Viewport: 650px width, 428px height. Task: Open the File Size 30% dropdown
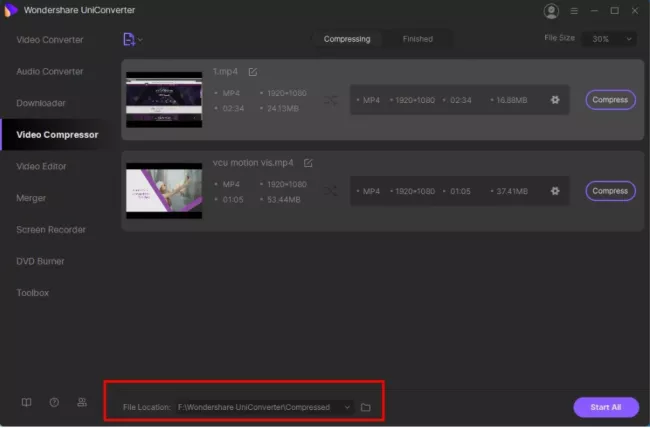pyautogui.click(x=609, y=39)
